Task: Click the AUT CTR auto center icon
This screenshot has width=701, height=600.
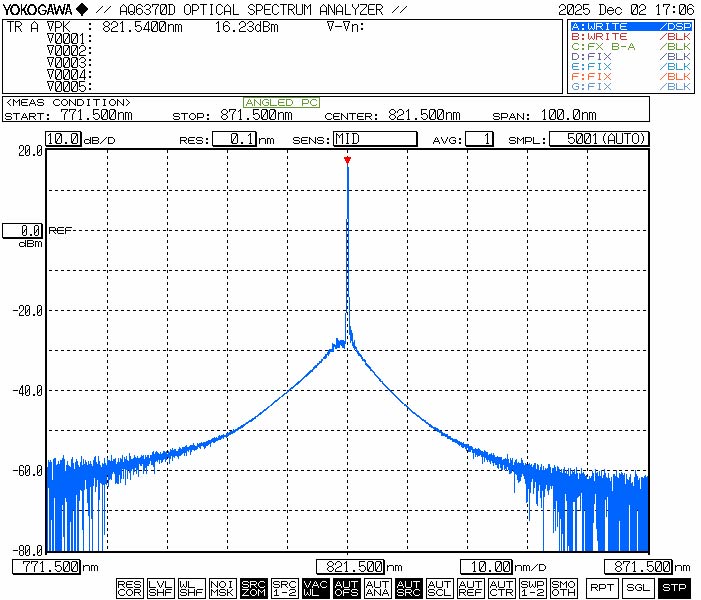Action: [501, 588]
